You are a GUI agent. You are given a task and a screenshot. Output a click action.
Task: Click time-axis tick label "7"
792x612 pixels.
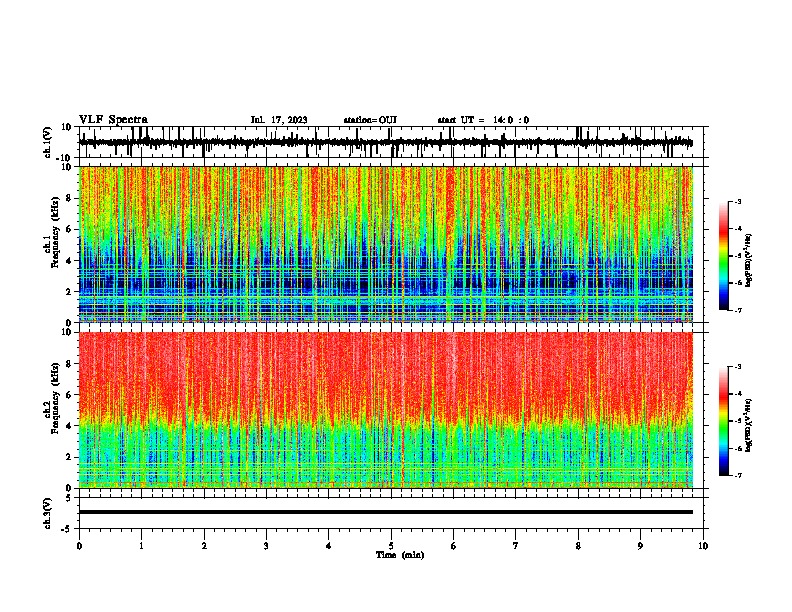tap(516, 546)
